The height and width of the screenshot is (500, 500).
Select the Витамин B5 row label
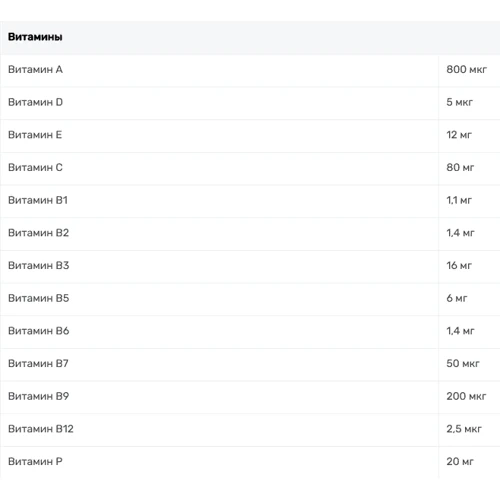[x=39, y=298]
